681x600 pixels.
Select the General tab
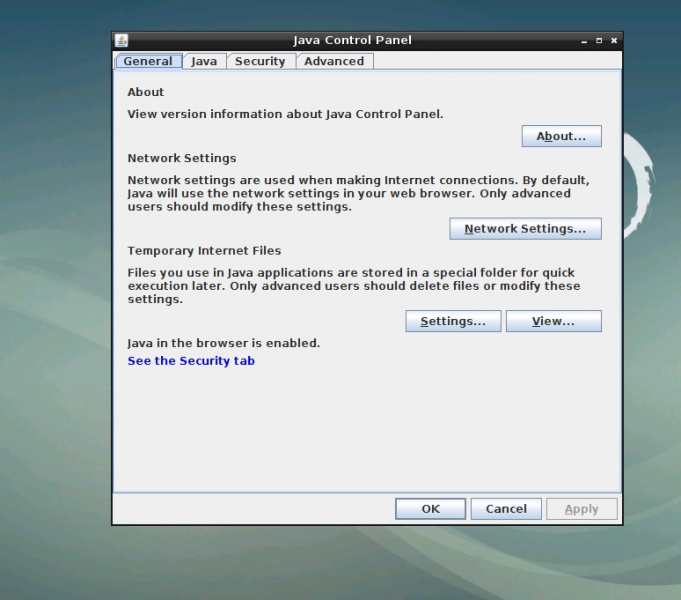(x=148, y=61)
